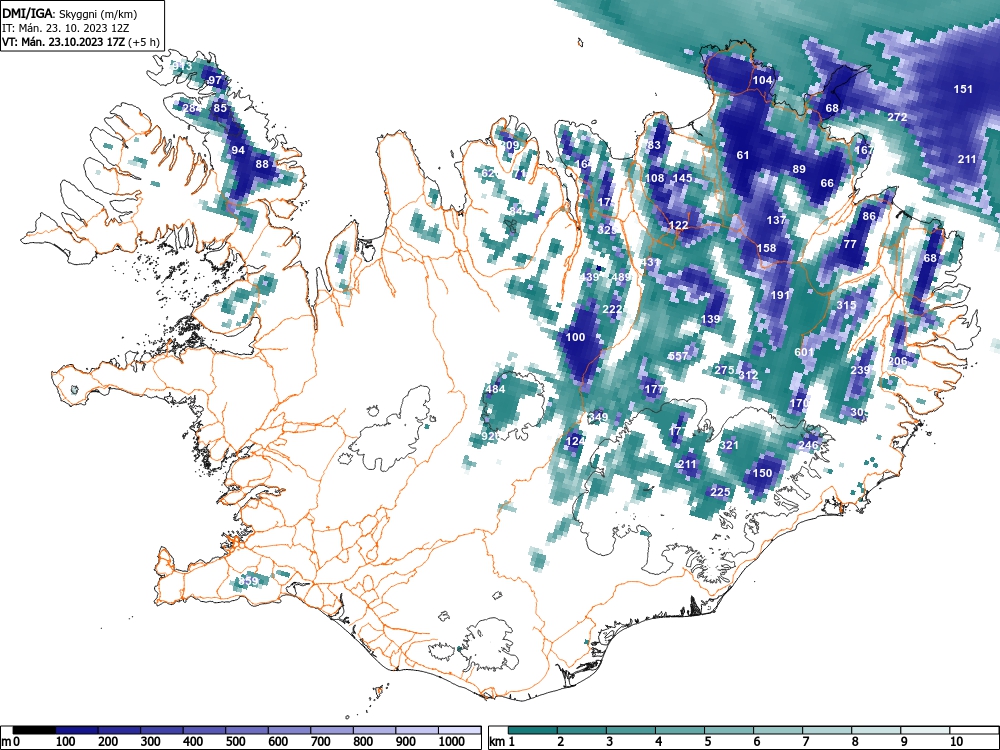The height and width of the screenshot is (750, 1000).
Task: Click the visibility value 601 on the map
Action: pyautogui.click(x=804, y=351)
